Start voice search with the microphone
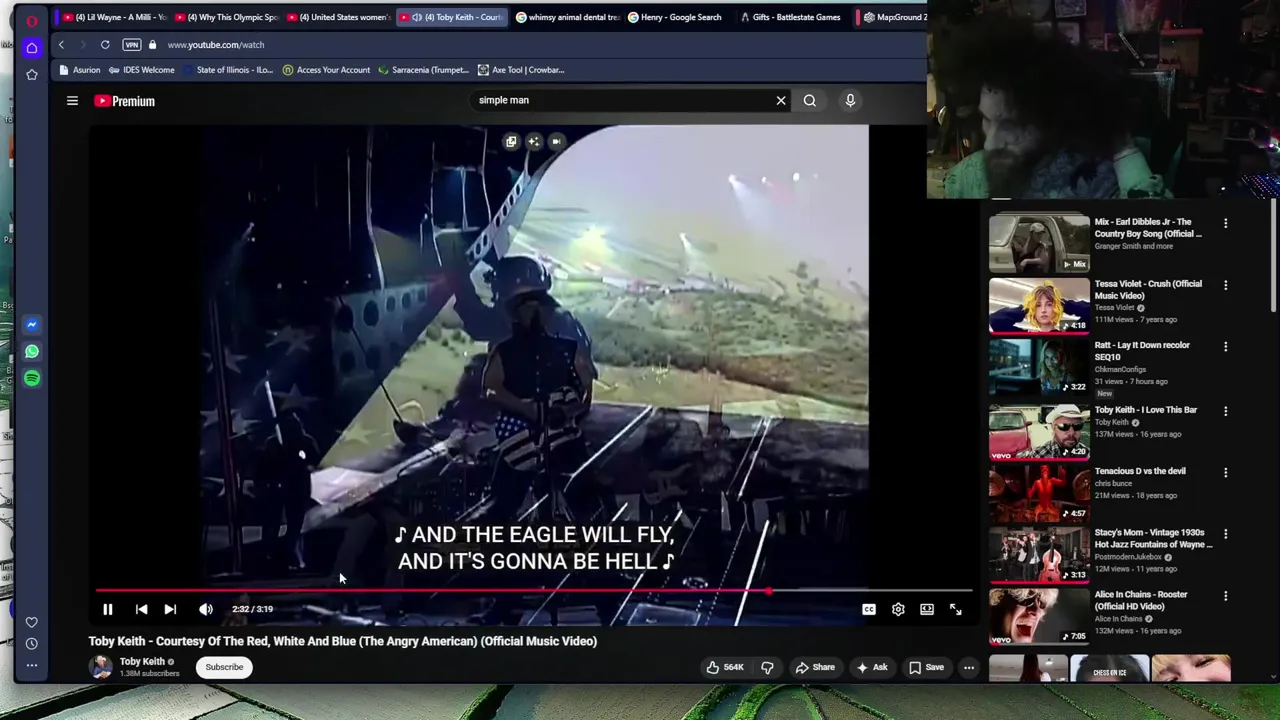 [x=850, y=100]
